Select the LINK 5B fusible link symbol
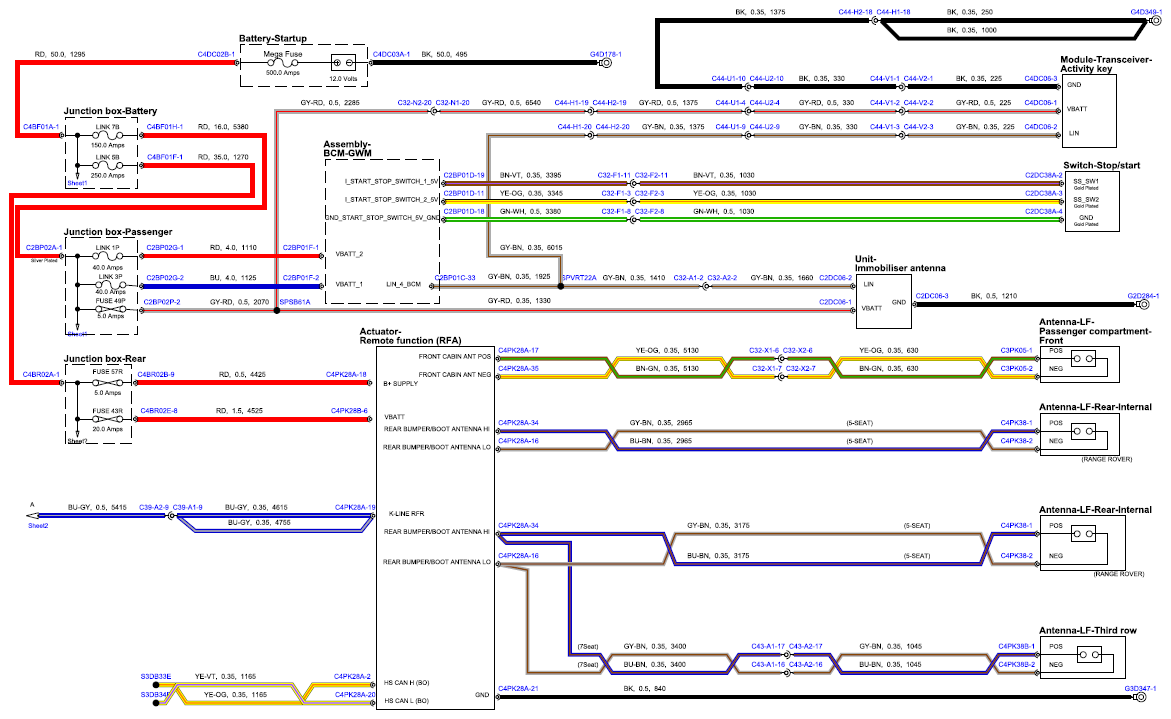Screen dimensions: 1171x719 [108, 166]
